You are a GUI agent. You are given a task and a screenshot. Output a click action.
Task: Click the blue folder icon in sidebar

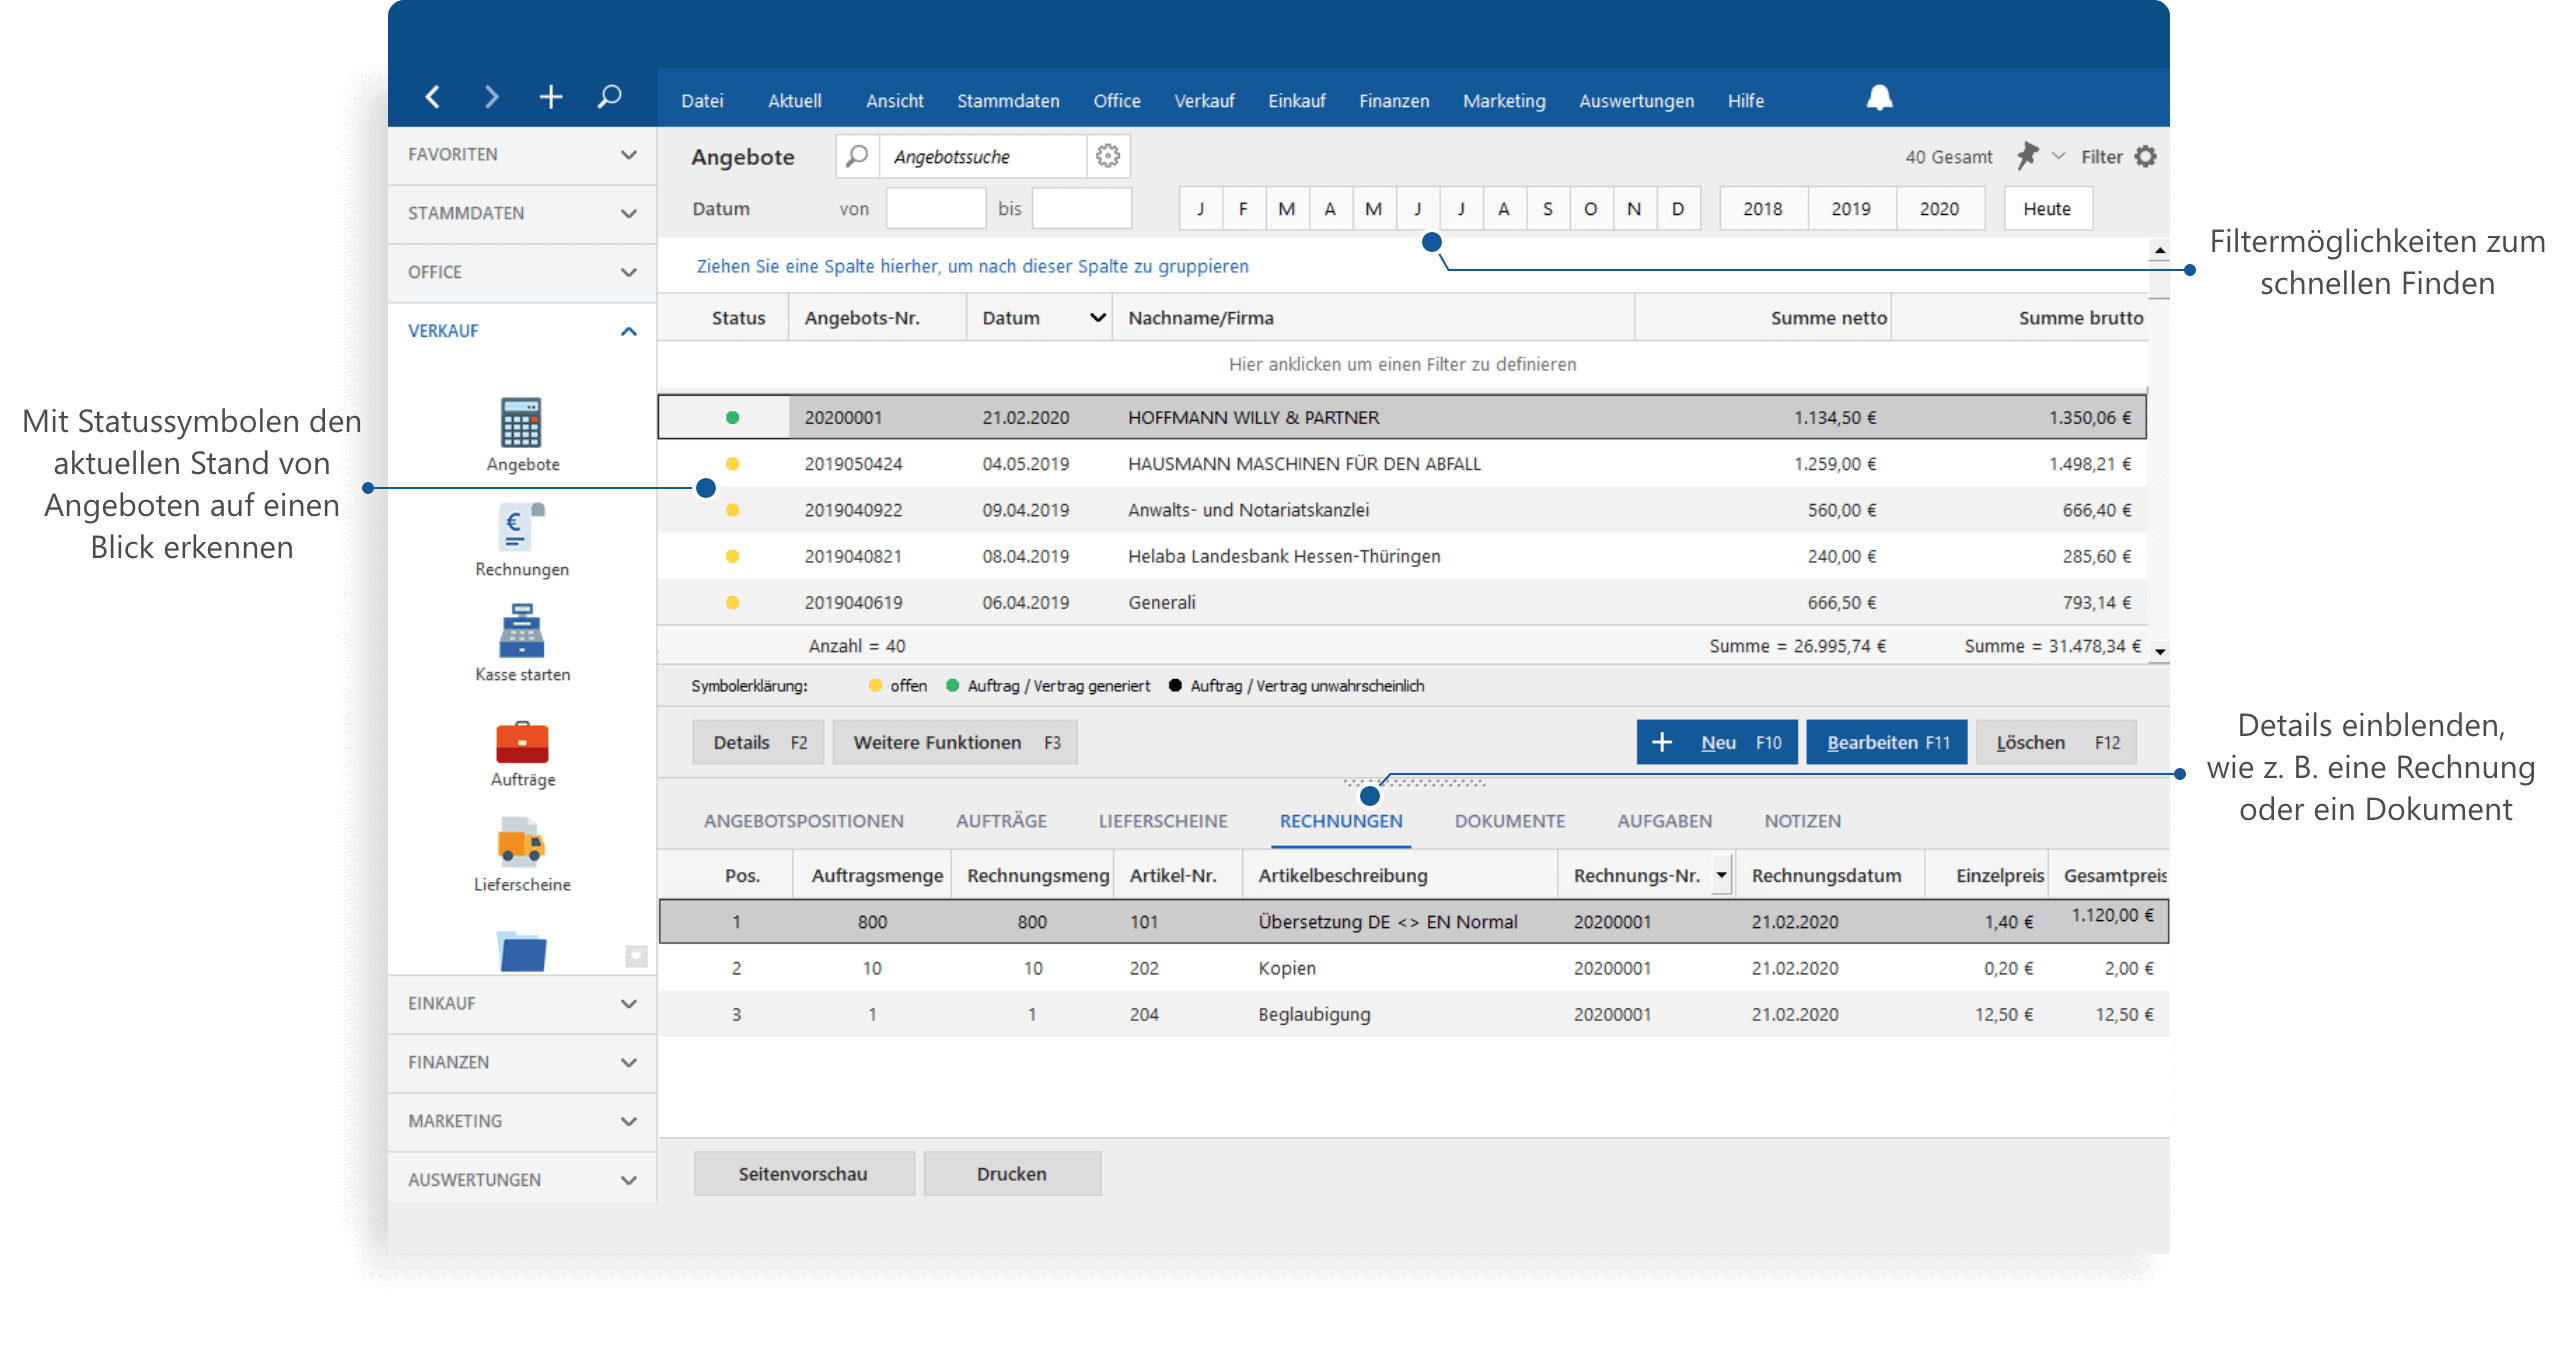tap(522, 952)
